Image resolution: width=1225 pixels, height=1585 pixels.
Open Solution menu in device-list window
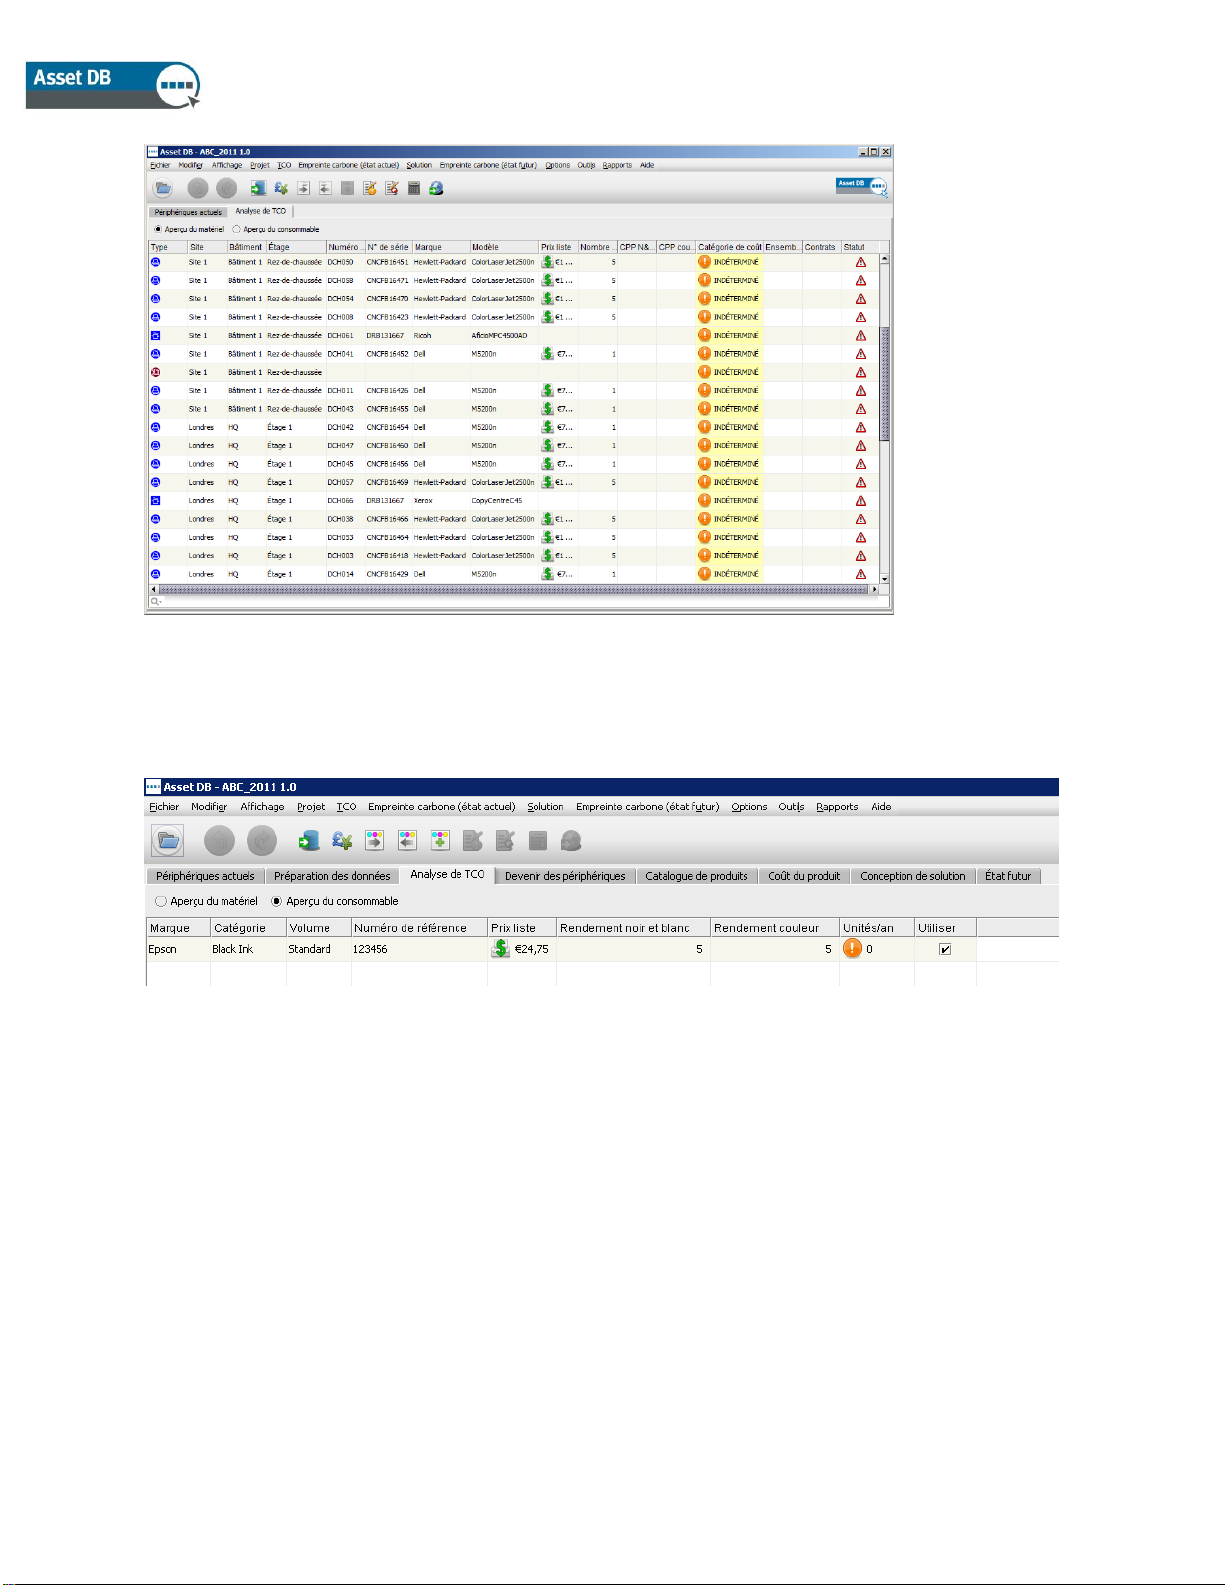coord(419,165)
